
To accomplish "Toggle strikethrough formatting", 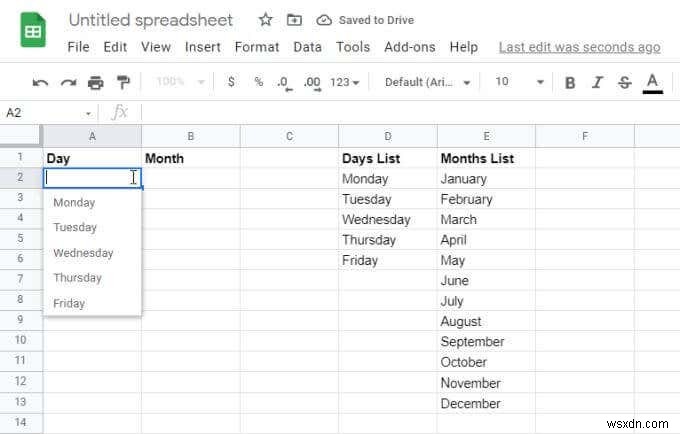I will (x=624, y=83).
